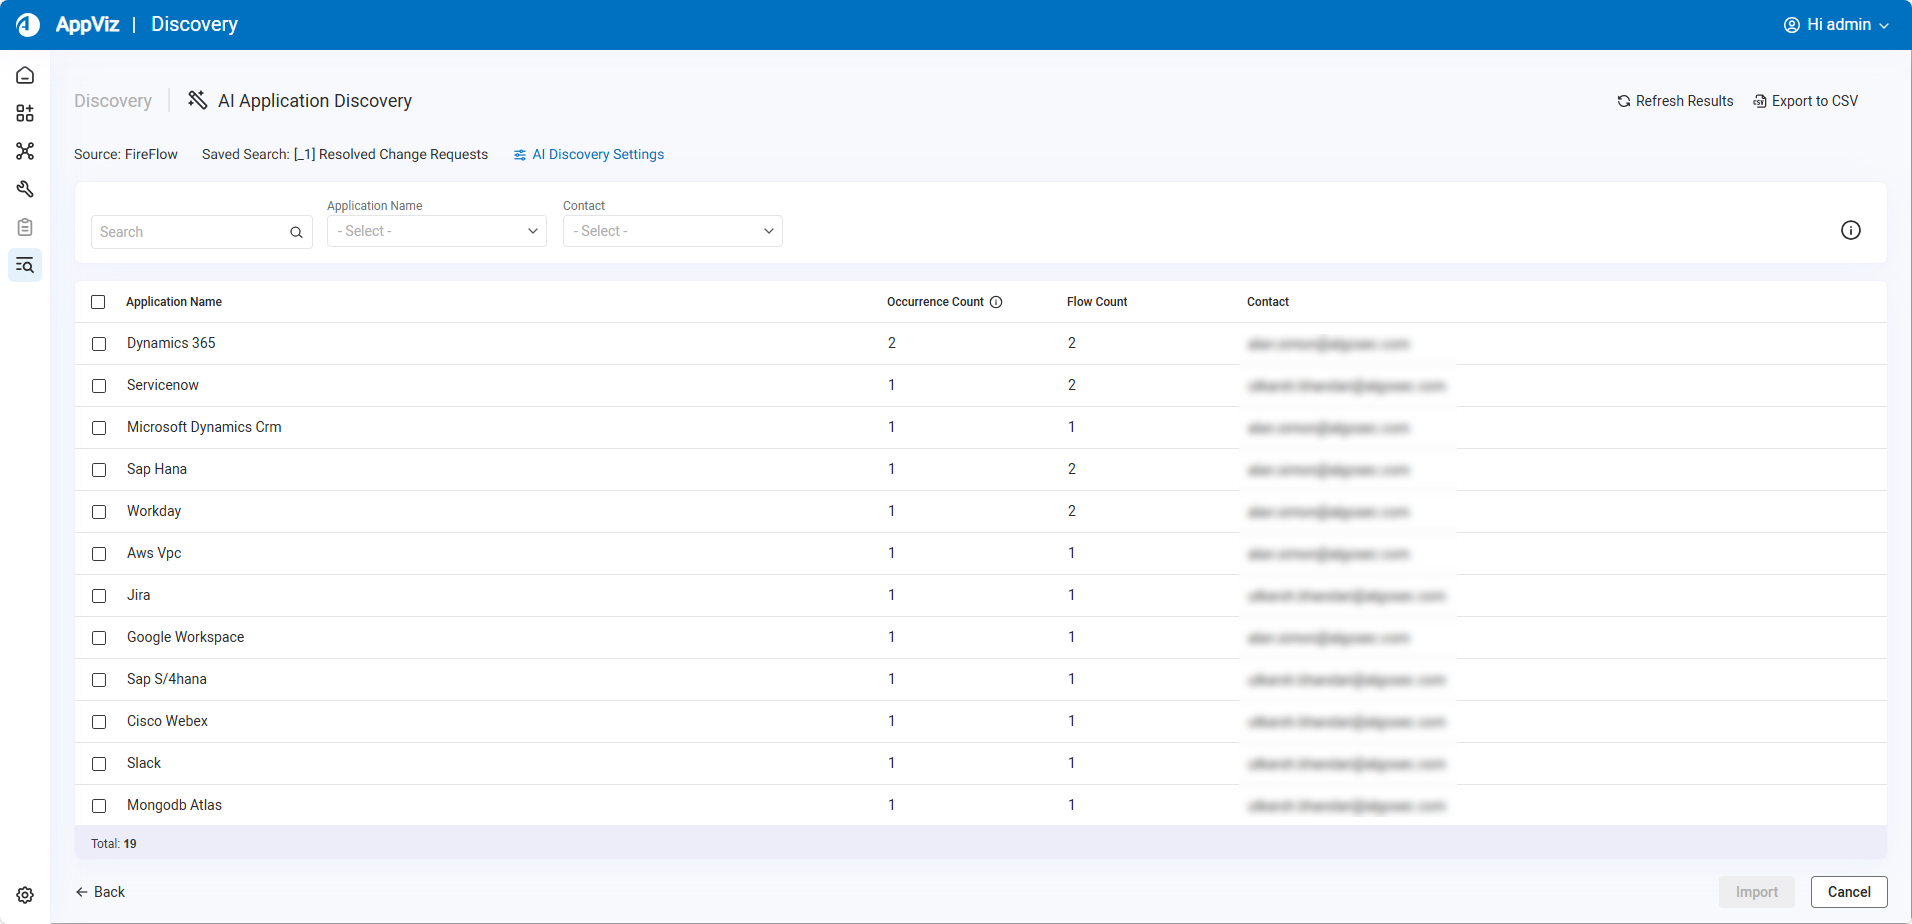Go to the Discovery breadcrumb

click(x=113, y=101)
